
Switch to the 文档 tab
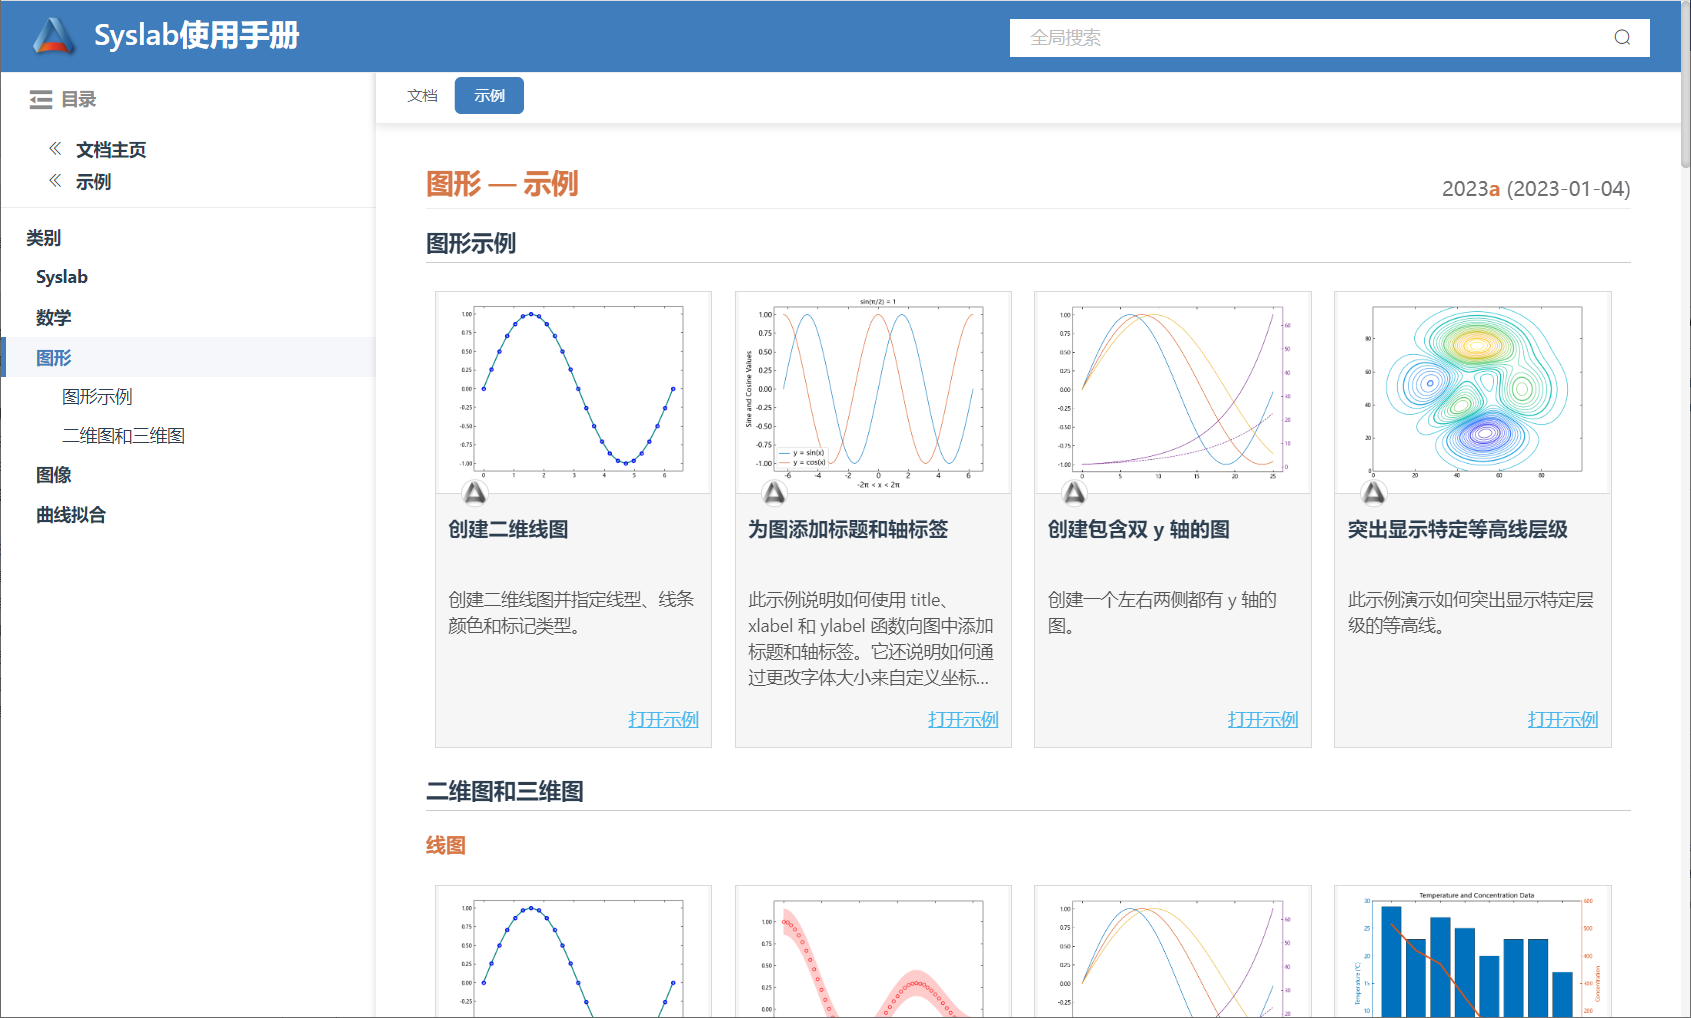point(422,96)
